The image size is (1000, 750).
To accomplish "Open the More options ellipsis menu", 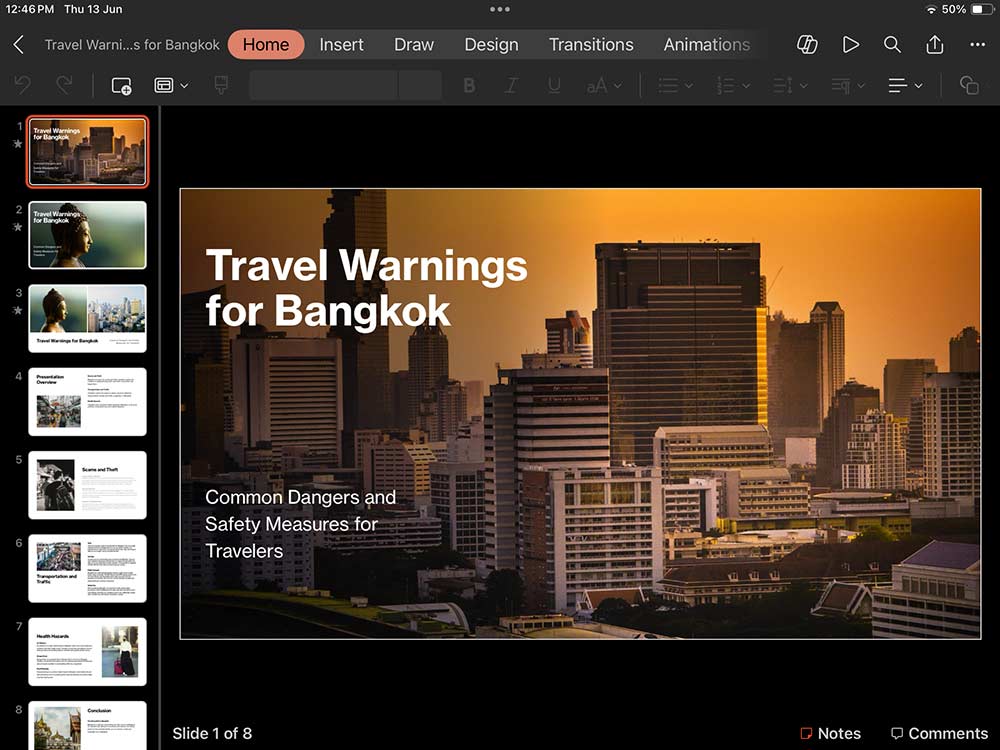I will [977, 44].
